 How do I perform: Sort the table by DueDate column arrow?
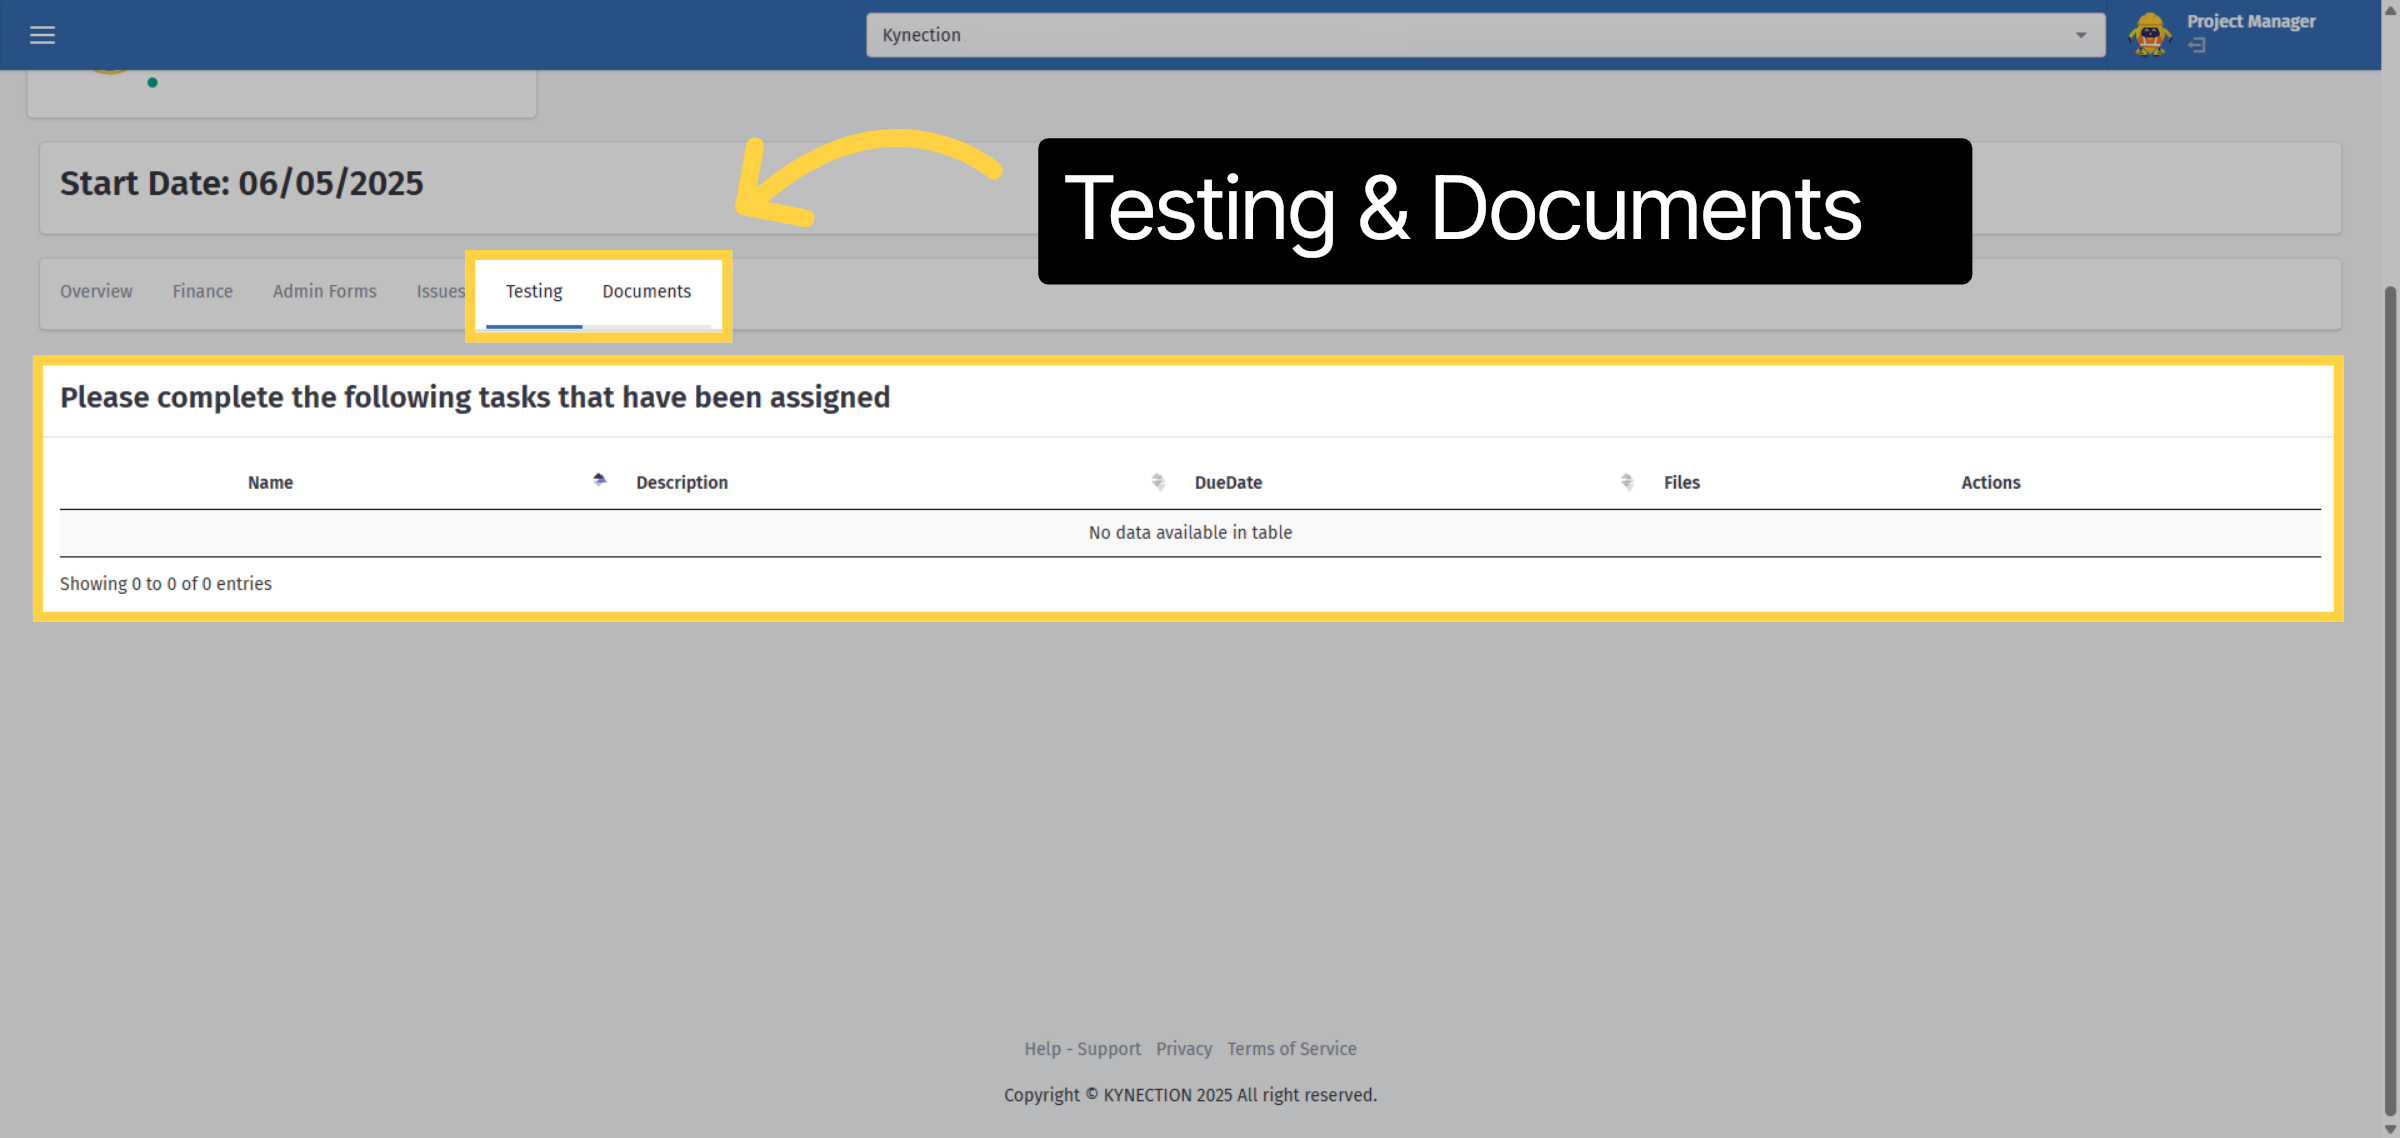[x=1627, y=482]
